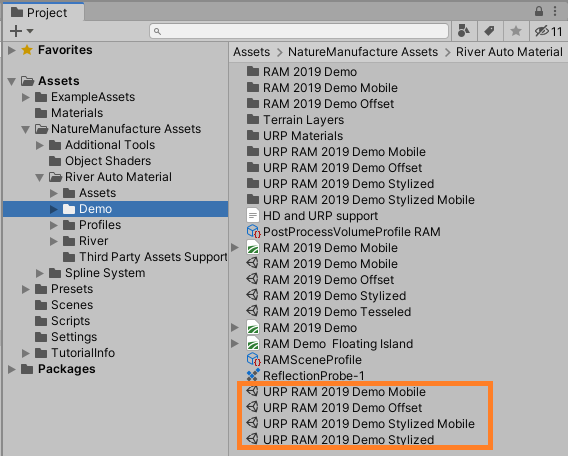568x456 pixels.
Task: Click into the project search field
Action: 299,31
